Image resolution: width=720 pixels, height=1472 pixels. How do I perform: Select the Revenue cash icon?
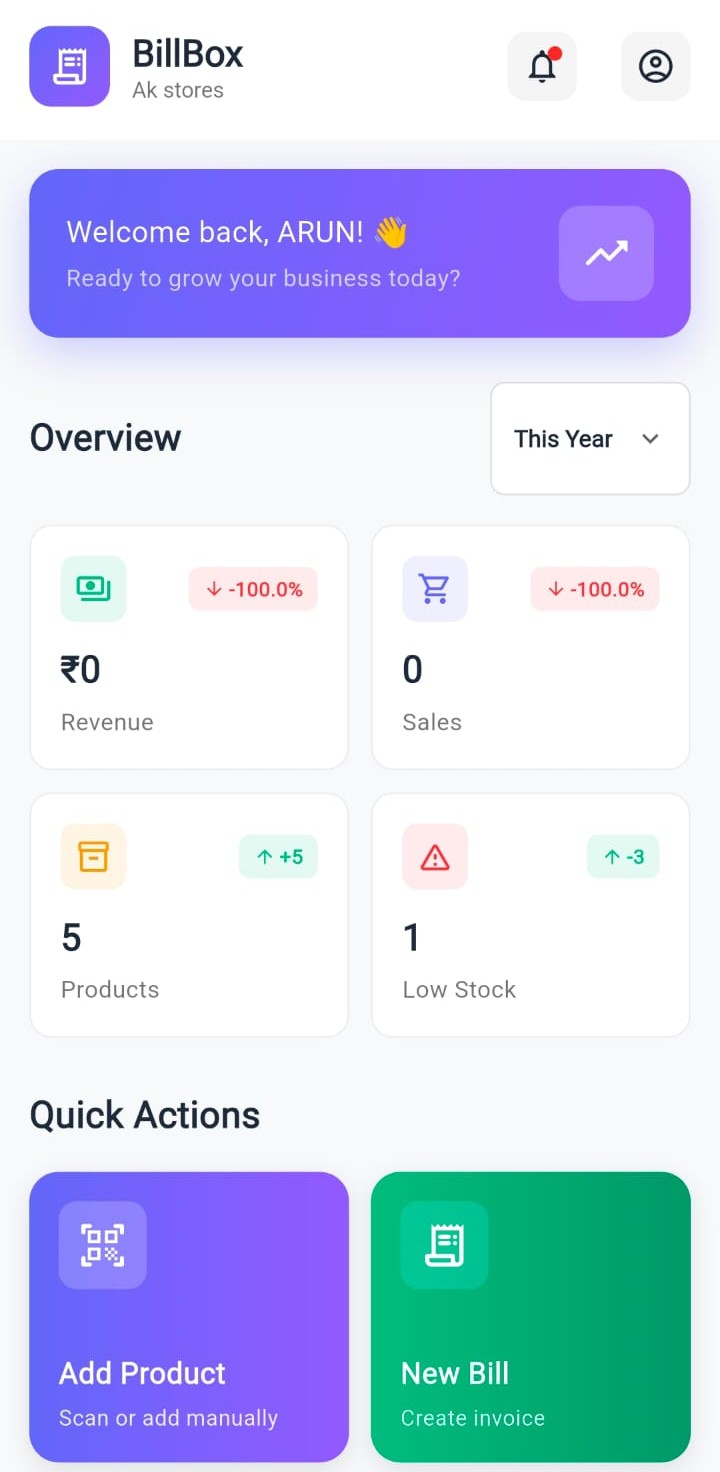coord(93,589)
